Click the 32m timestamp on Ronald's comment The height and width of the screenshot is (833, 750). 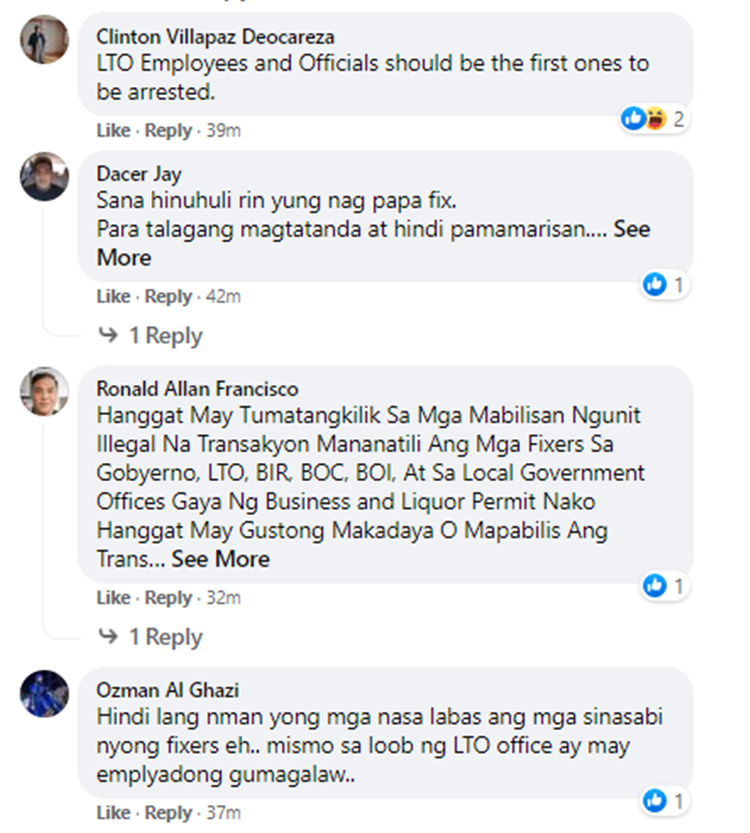click(223, 598)
